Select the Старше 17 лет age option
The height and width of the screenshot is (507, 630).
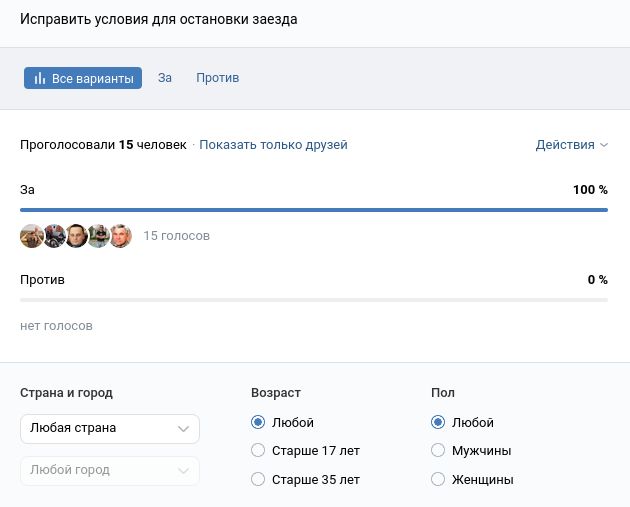tap(259, 451)
